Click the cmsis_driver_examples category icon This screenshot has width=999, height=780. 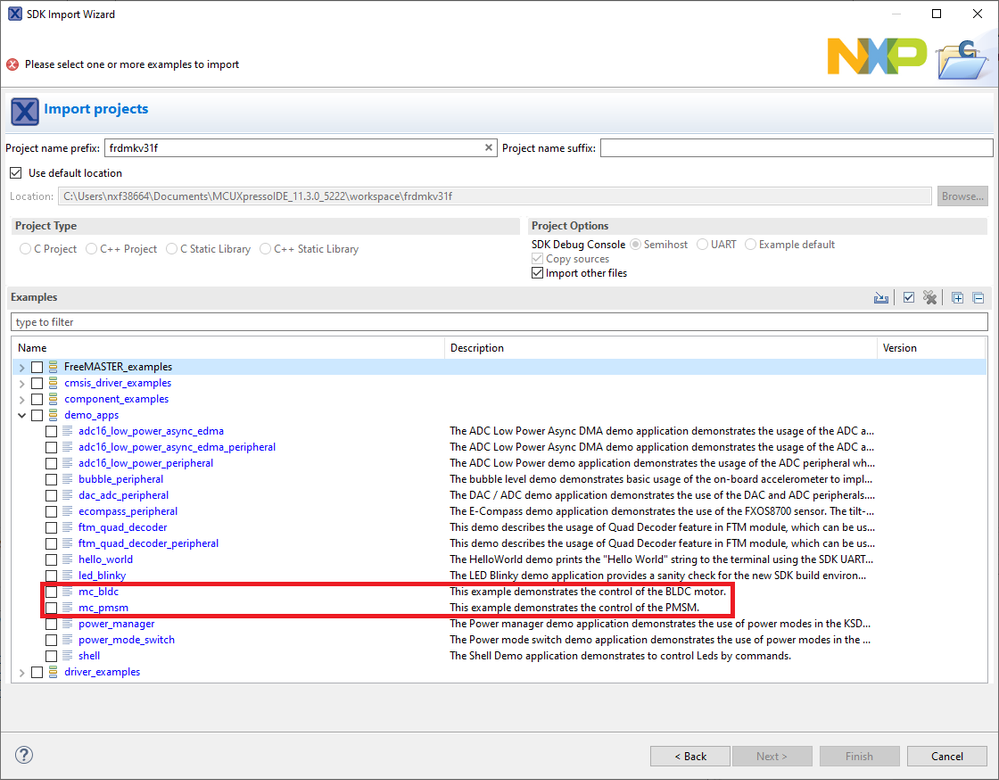54,383
